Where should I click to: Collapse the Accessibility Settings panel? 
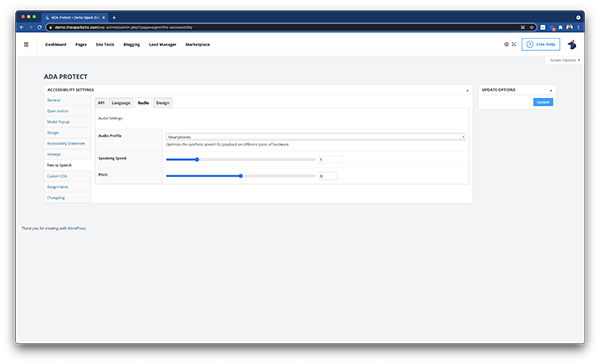point(467,90)
